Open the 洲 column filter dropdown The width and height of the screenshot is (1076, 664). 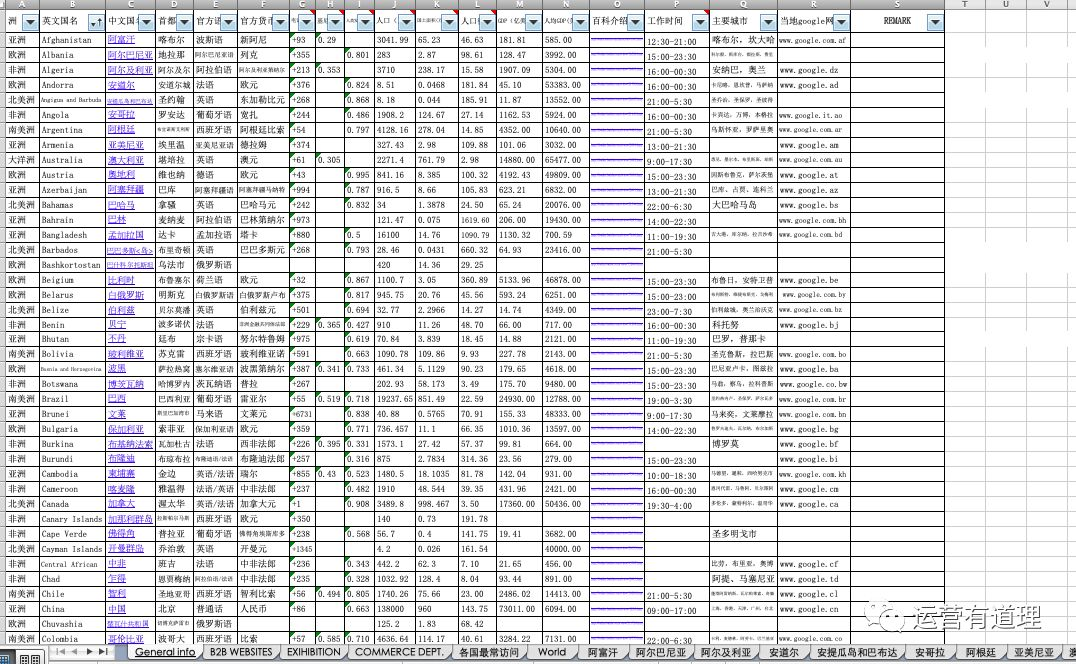[x=30, y=23]
